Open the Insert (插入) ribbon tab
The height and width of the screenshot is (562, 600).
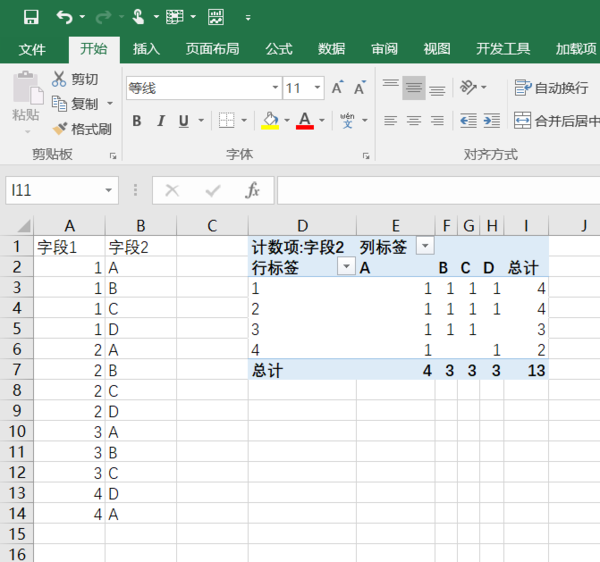(x=146, y=49)
